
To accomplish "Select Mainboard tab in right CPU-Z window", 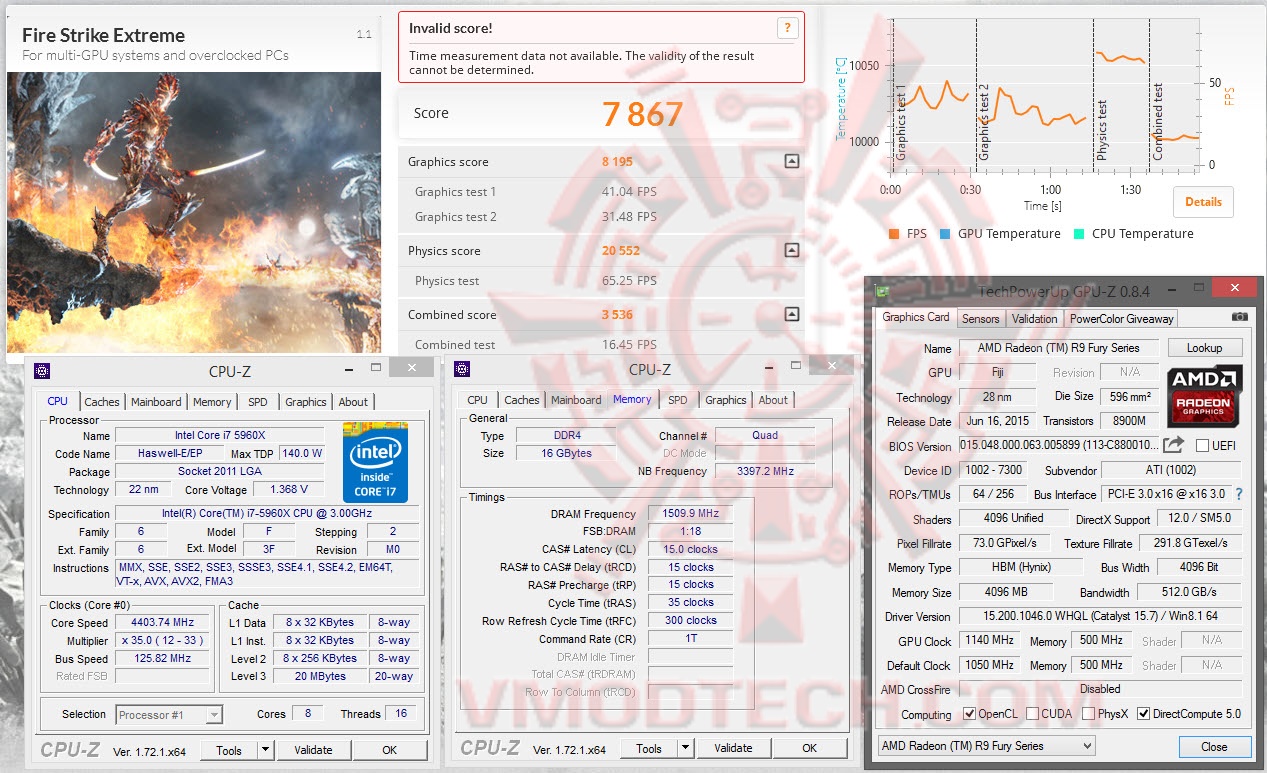I will coord(576,400).
